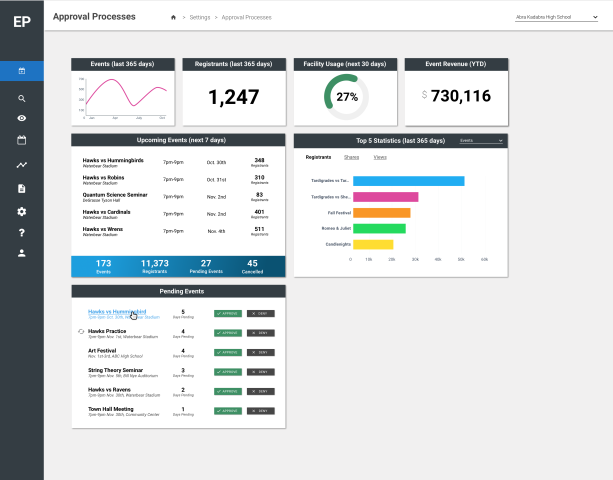Switch to the Shares tab
613x480 pixels.
coord(351,158)
